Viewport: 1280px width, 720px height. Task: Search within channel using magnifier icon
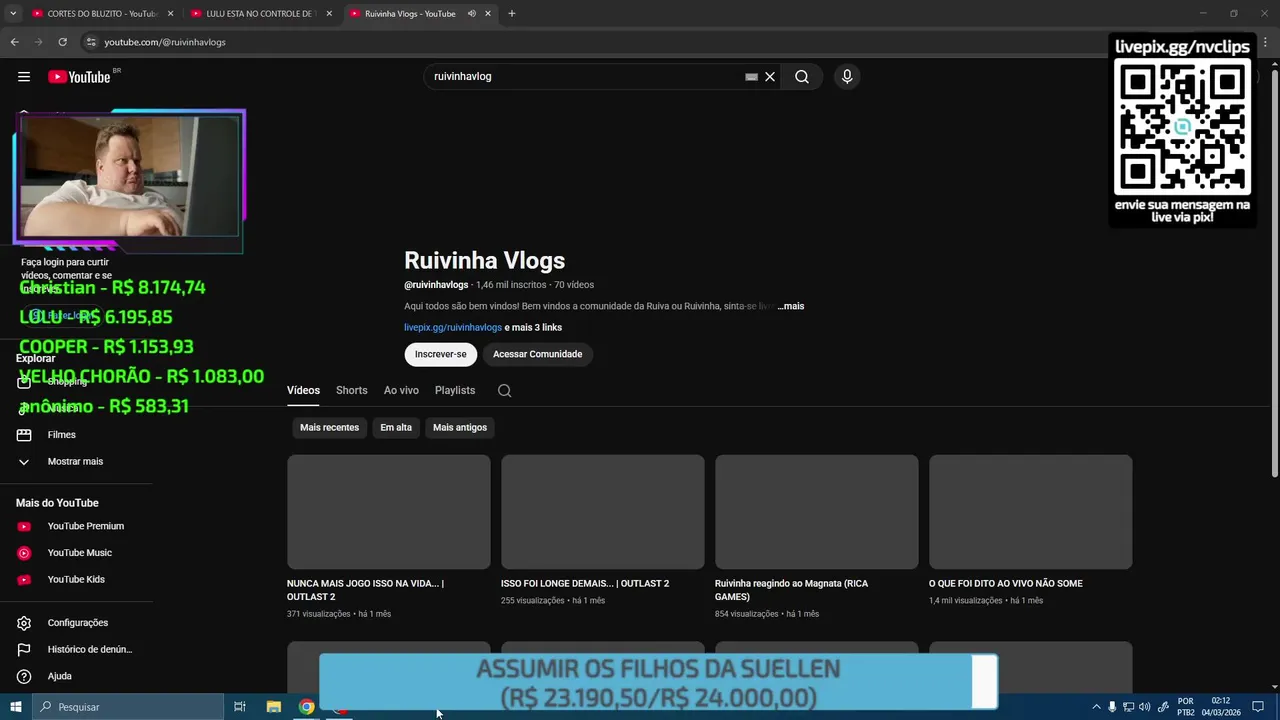click(504, 391)
